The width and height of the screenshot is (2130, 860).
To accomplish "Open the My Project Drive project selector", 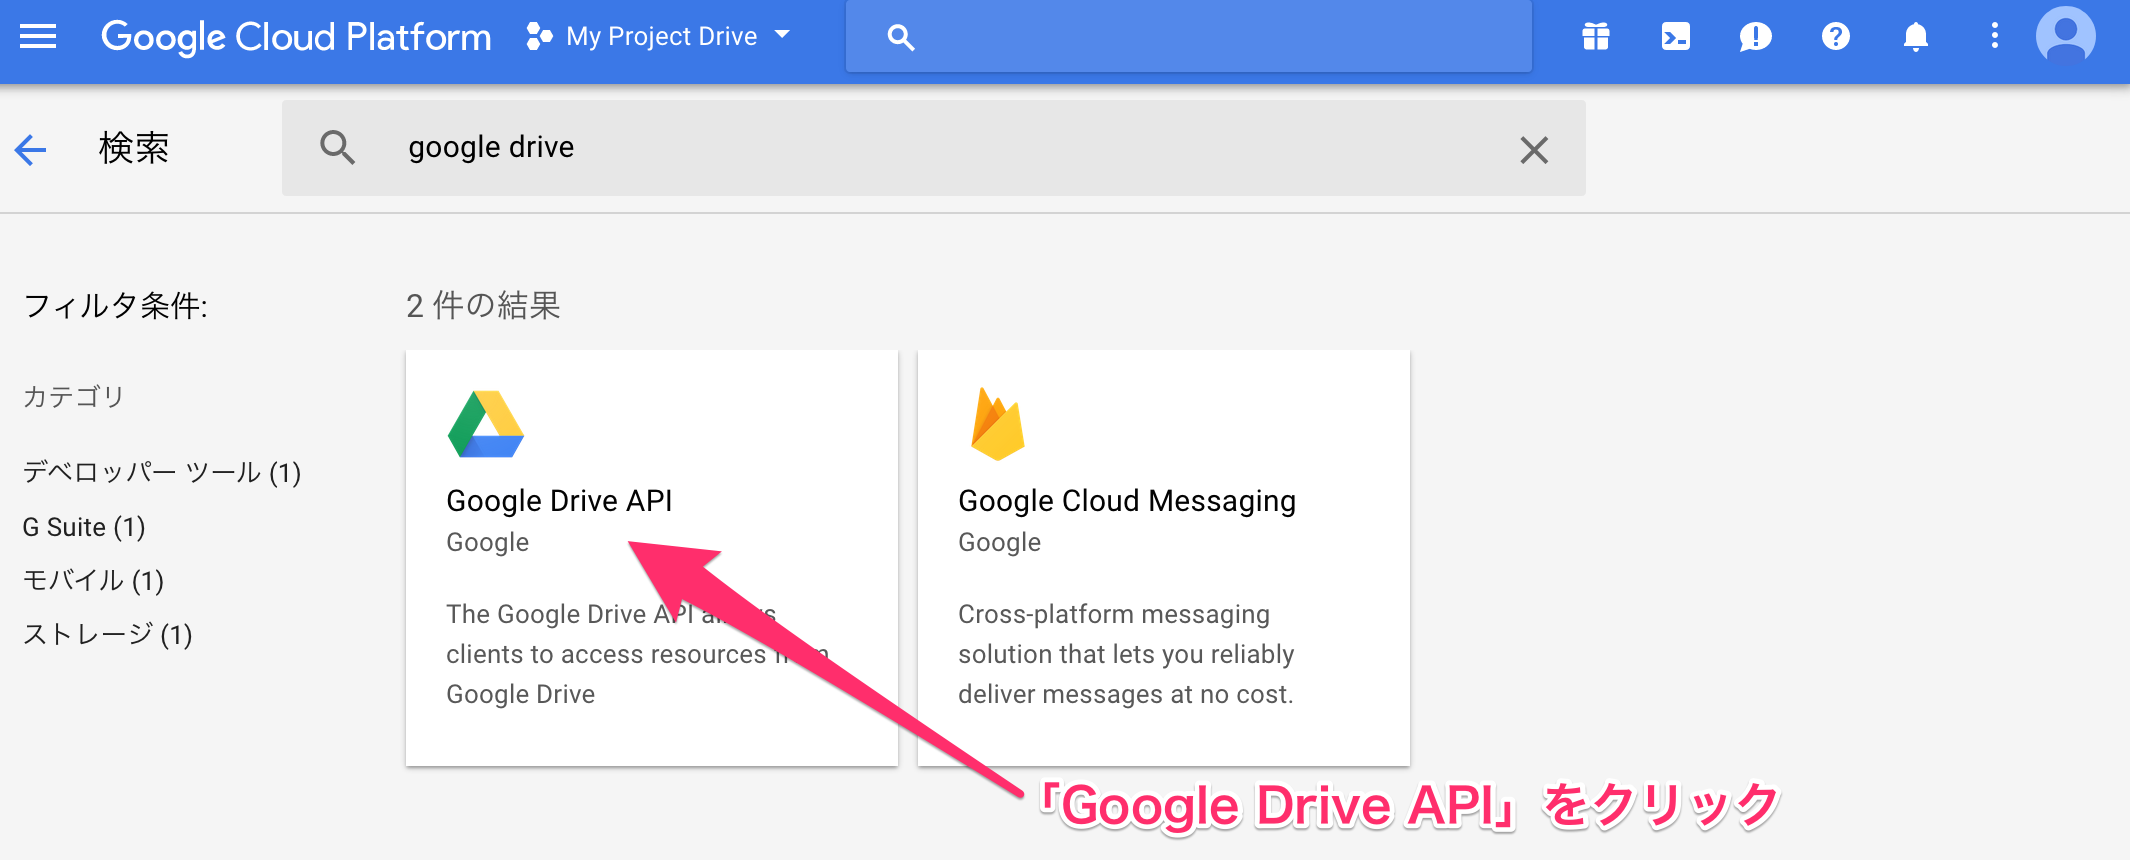I will [x=659, y=37].
